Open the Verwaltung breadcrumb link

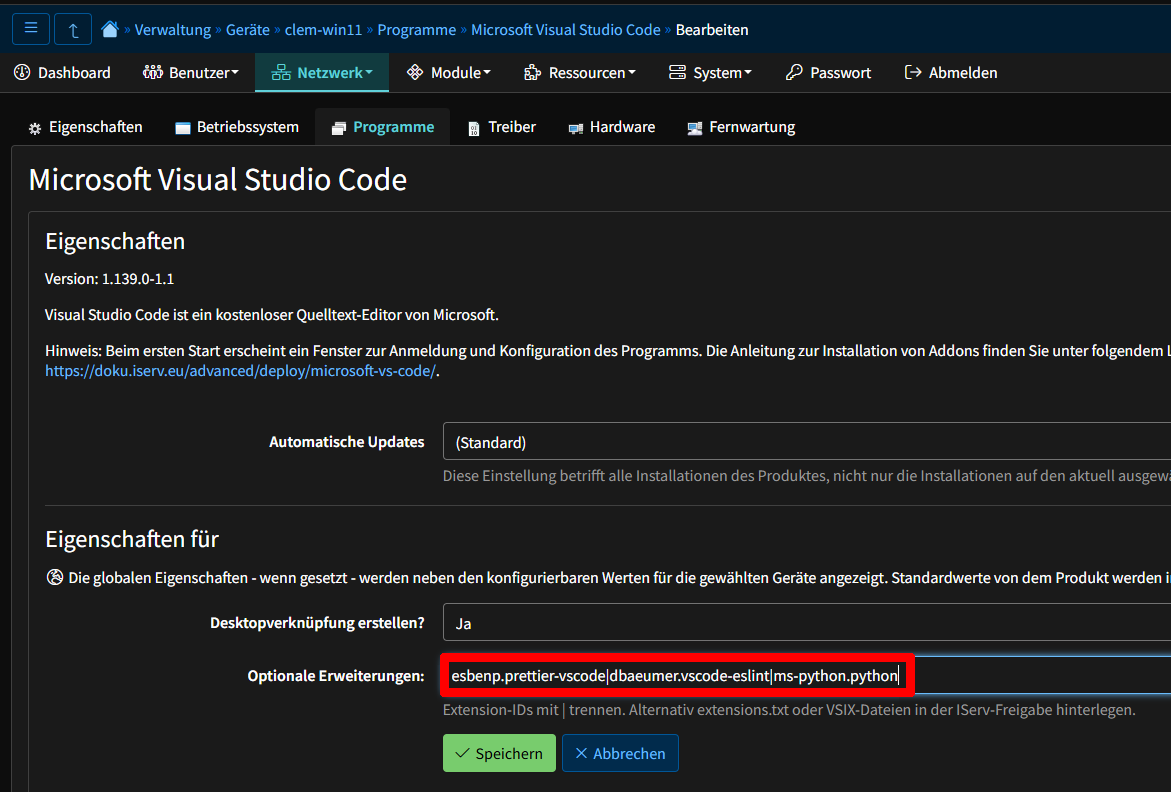click(173, 30)
